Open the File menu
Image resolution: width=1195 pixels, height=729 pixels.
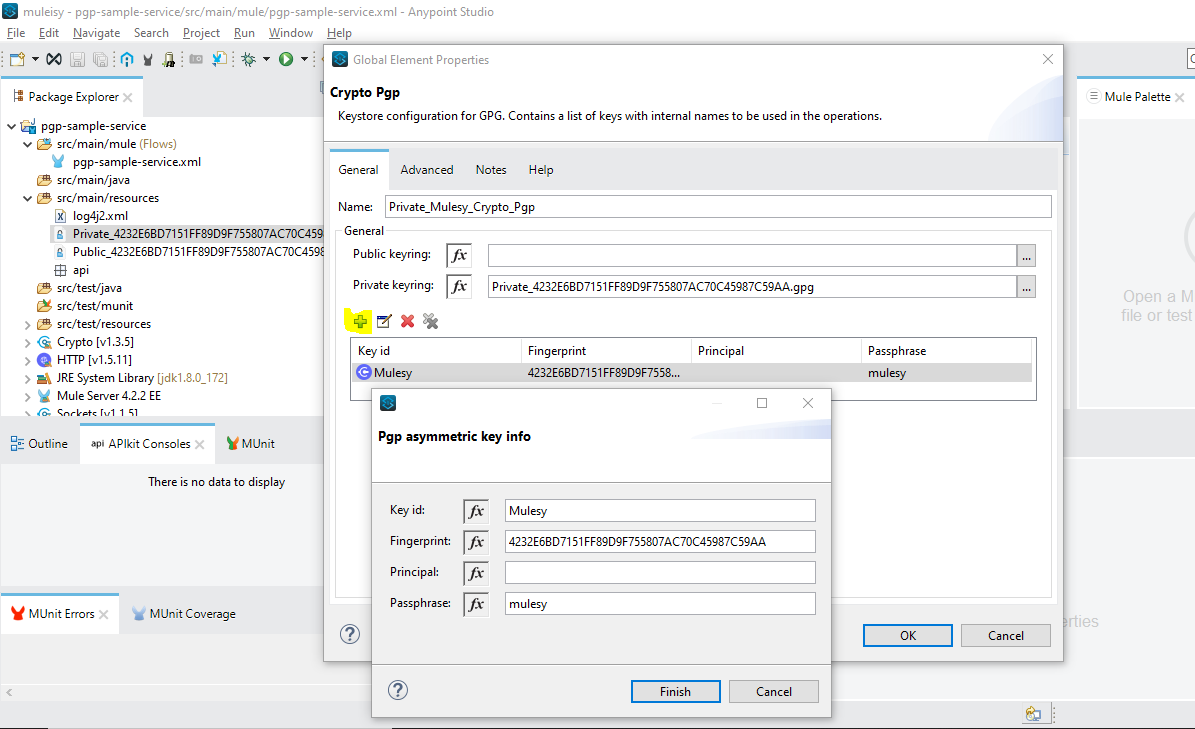(x=16, y=33)
